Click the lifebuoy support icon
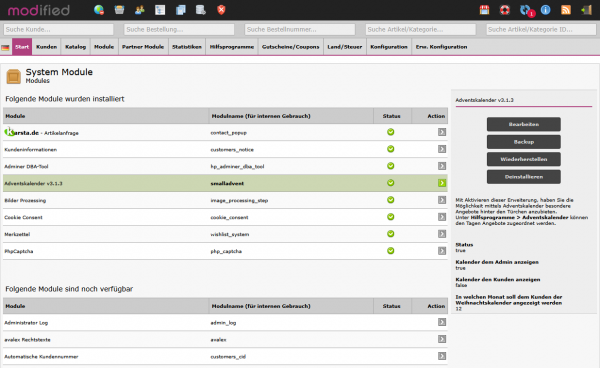This screenshot has height=368, width=600. [x=505, y=10]
